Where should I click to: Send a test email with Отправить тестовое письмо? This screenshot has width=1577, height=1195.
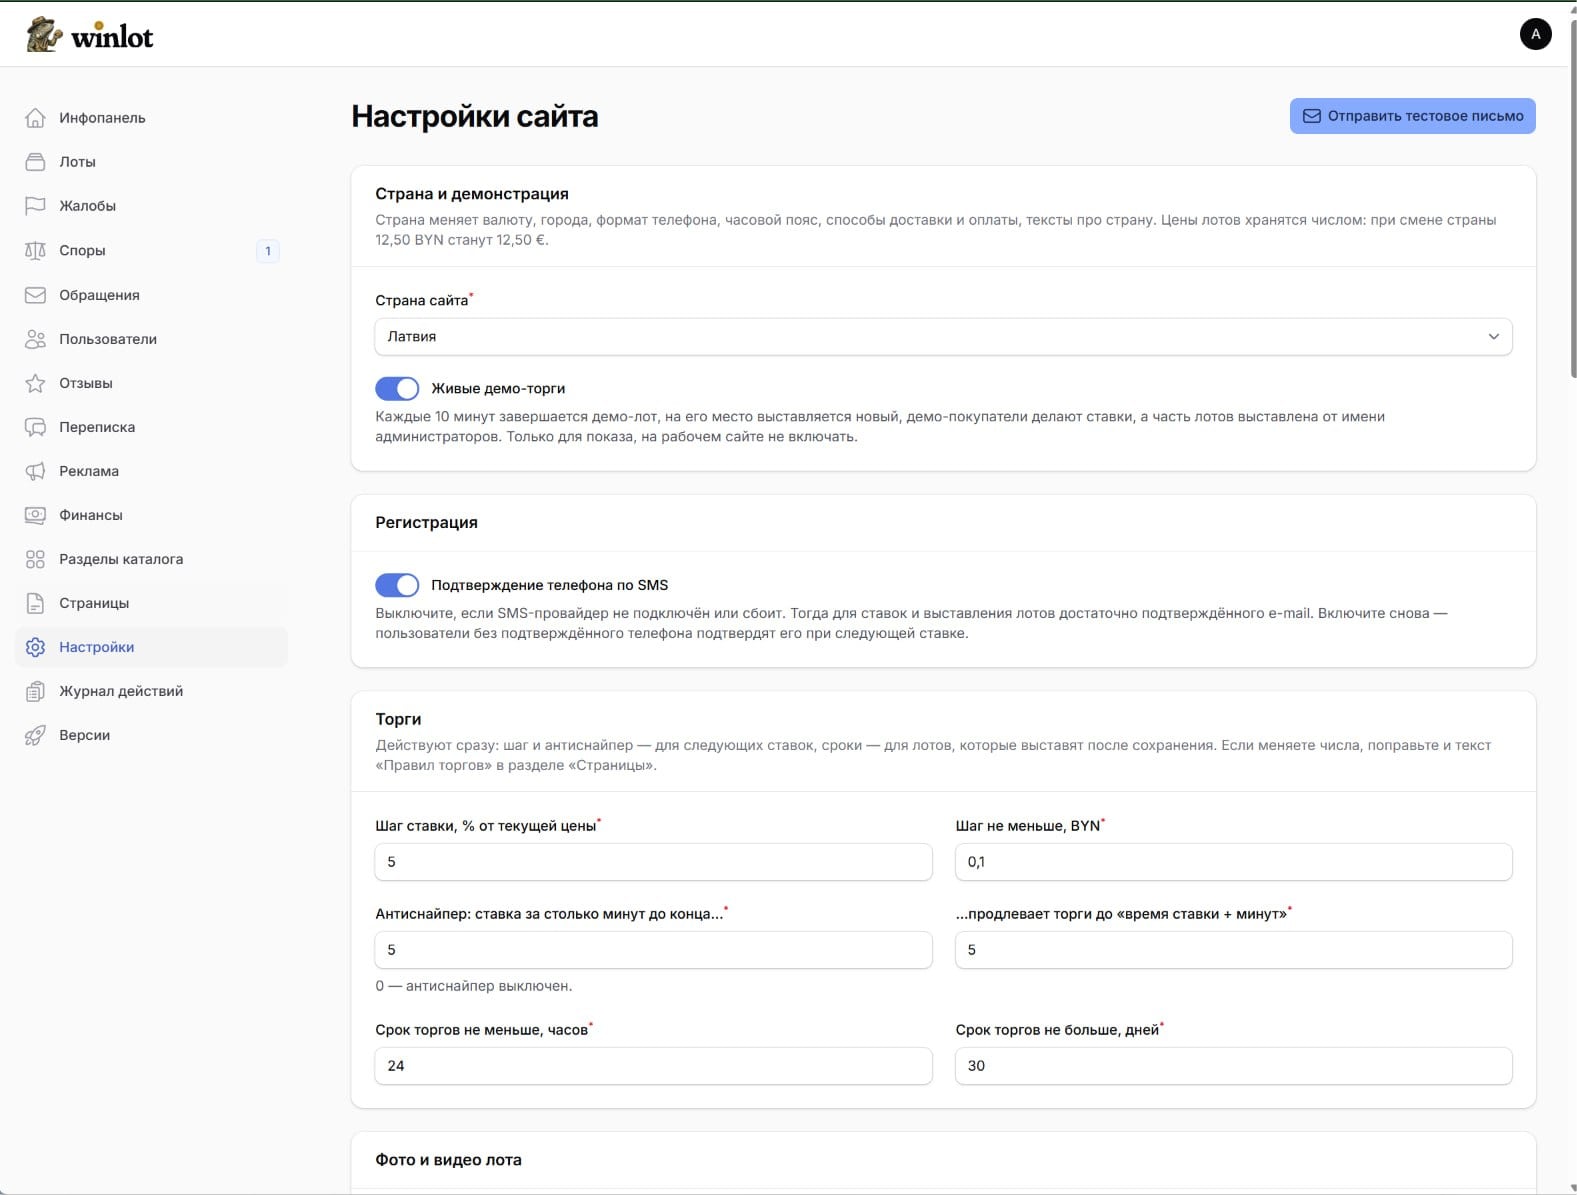pos(1412,116)
